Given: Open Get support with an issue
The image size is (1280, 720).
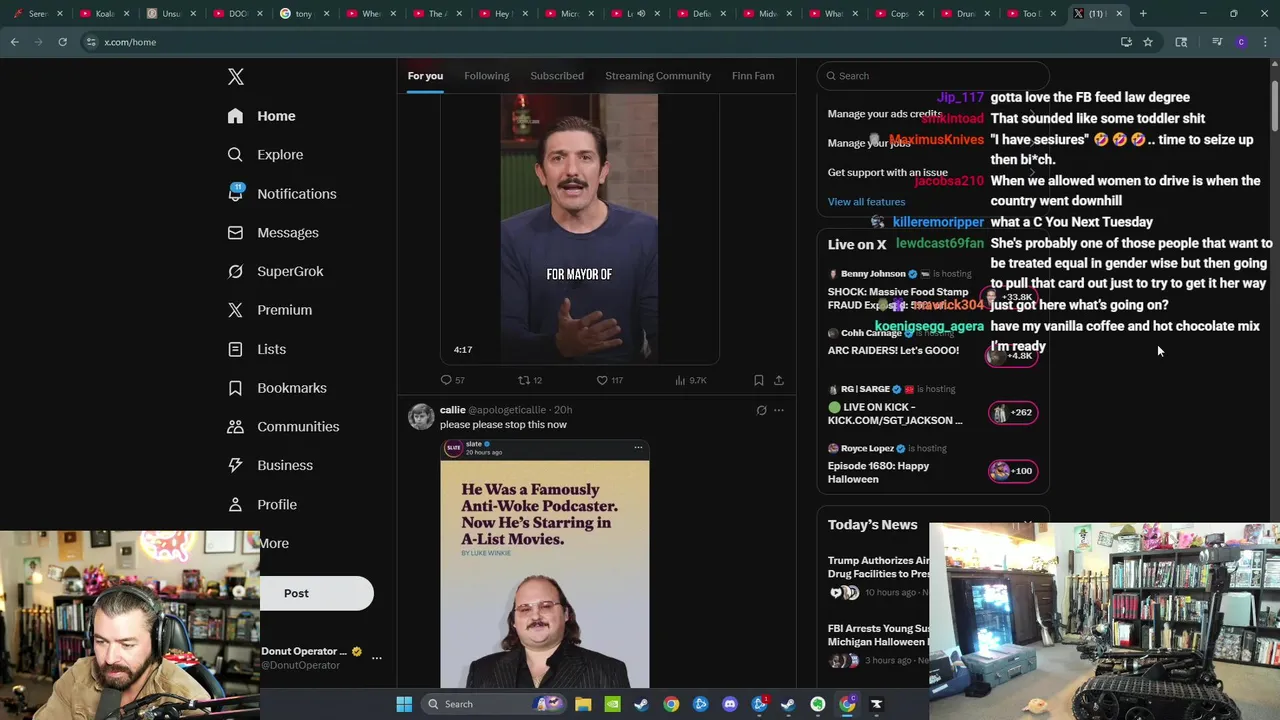Looking at the screenshot, I should click(888, 172).
